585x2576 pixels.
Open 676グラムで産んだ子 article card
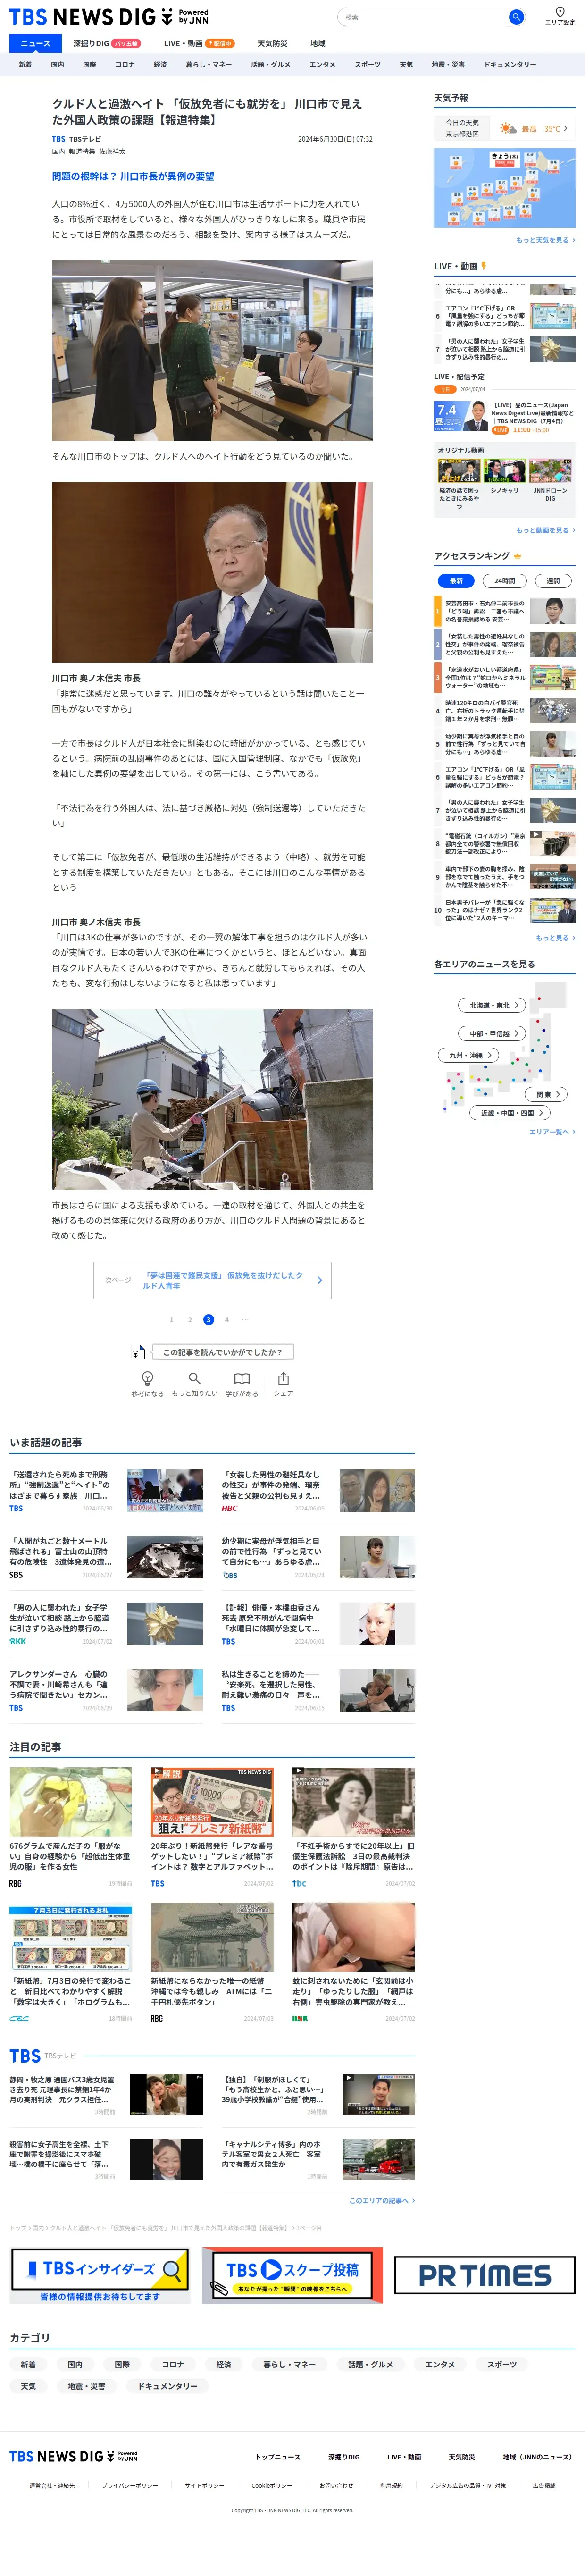tap(70, 1827)
